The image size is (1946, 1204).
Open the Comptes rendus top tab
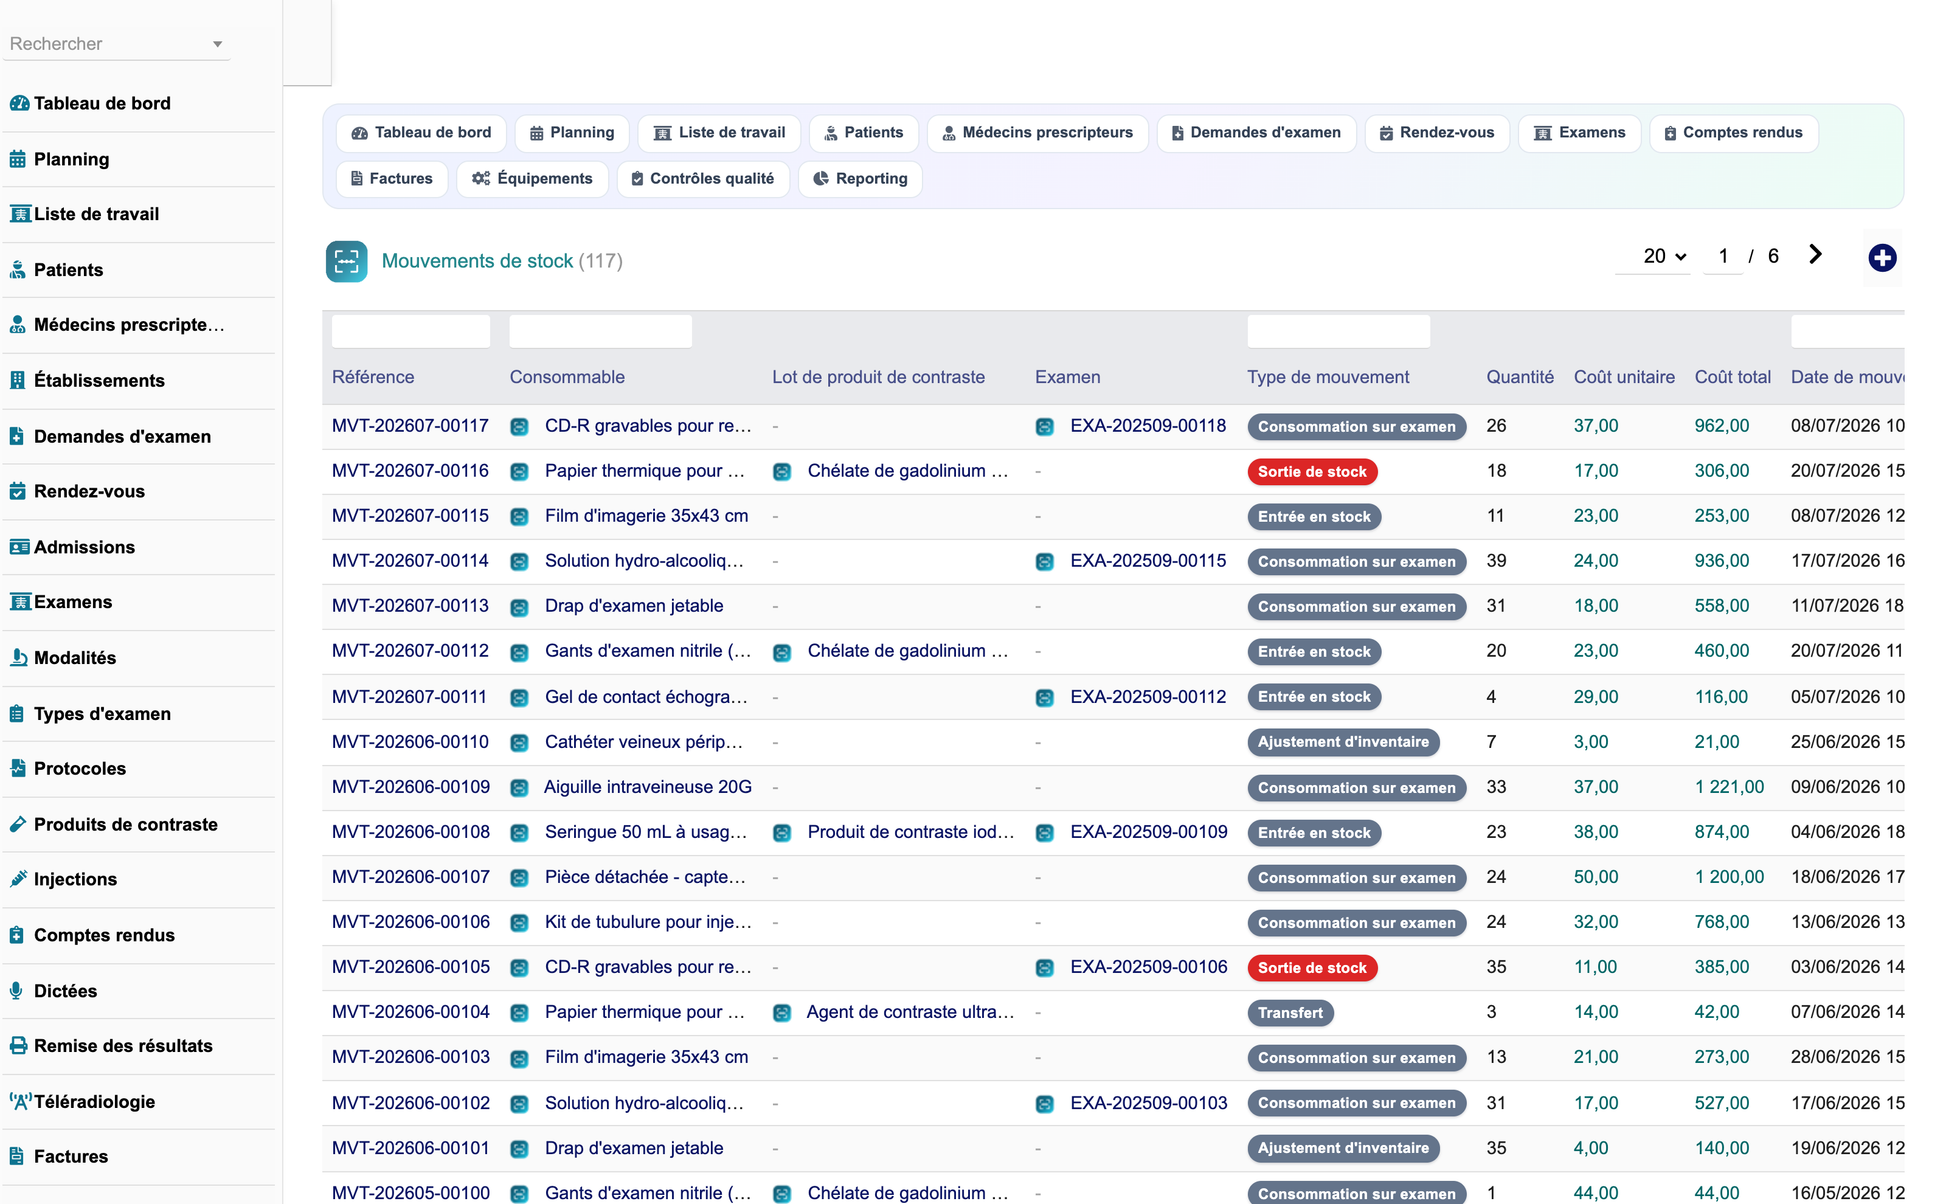[x=1733, y=133]
